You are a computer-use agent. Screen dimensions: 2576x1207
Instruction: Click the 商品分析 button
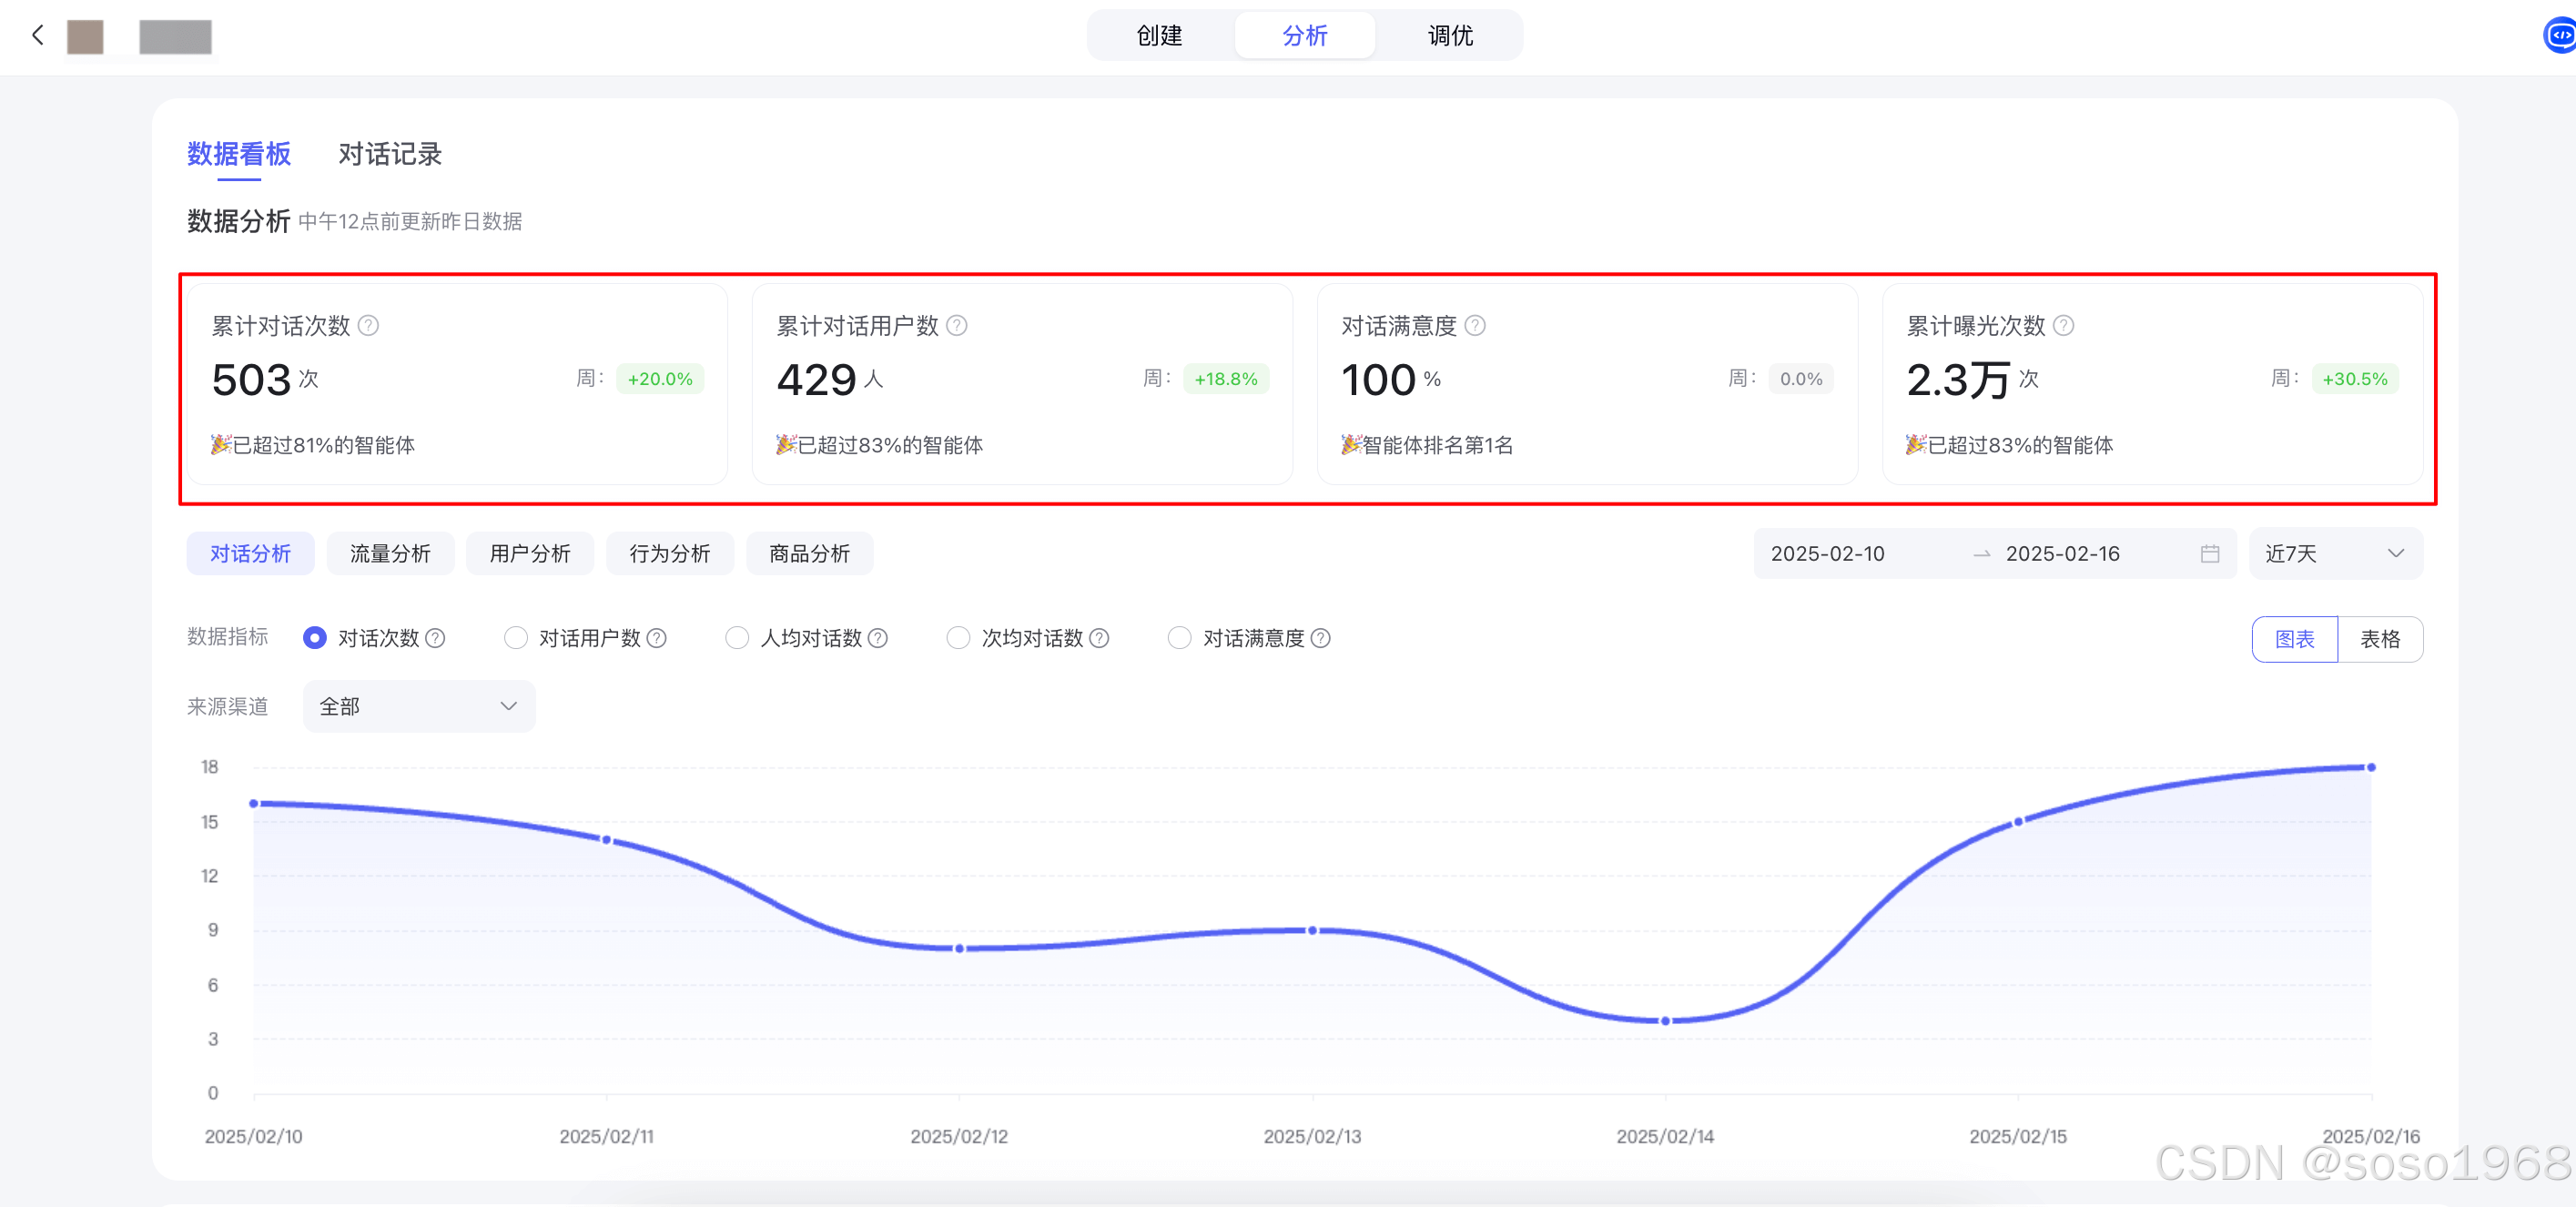click(x=809, y=554)
